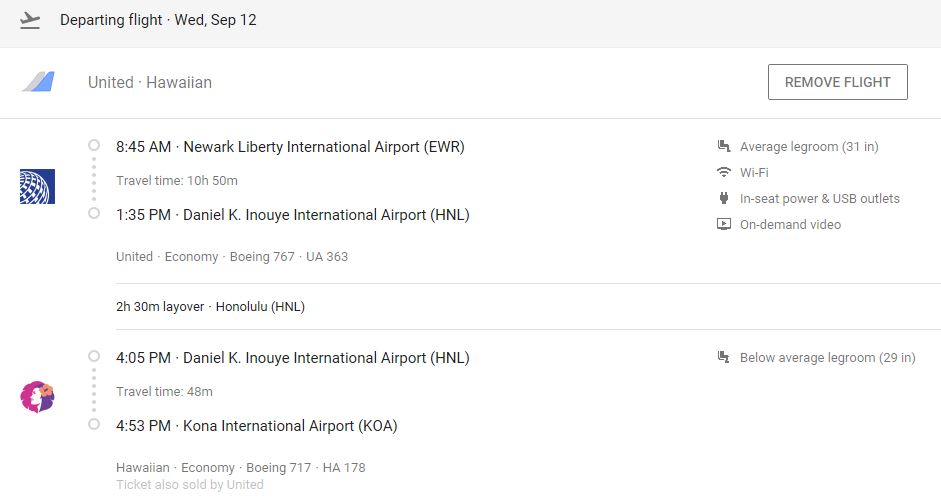
Task: Click the Newark departure stop circle
Action: coord(94,145)
